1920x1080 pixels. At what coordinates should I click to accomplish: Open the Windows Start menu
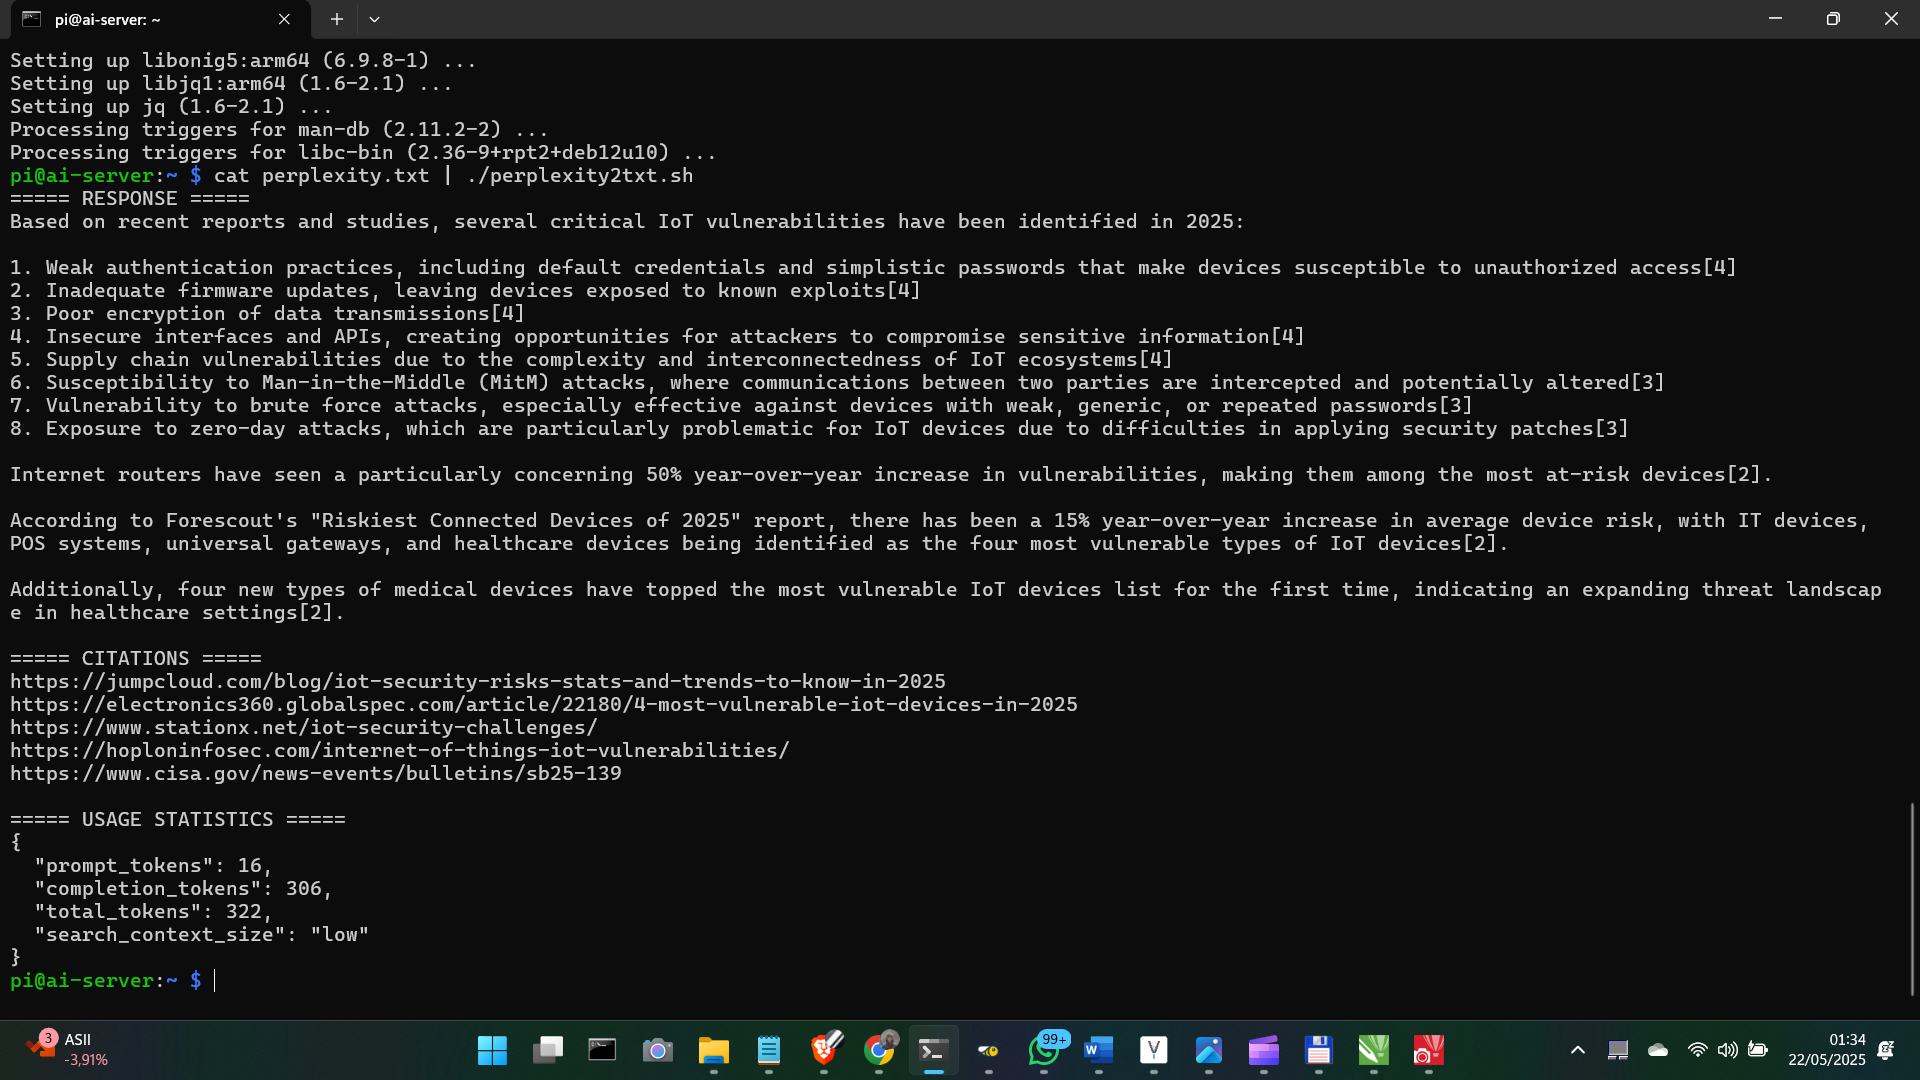tap(492, 1051)
